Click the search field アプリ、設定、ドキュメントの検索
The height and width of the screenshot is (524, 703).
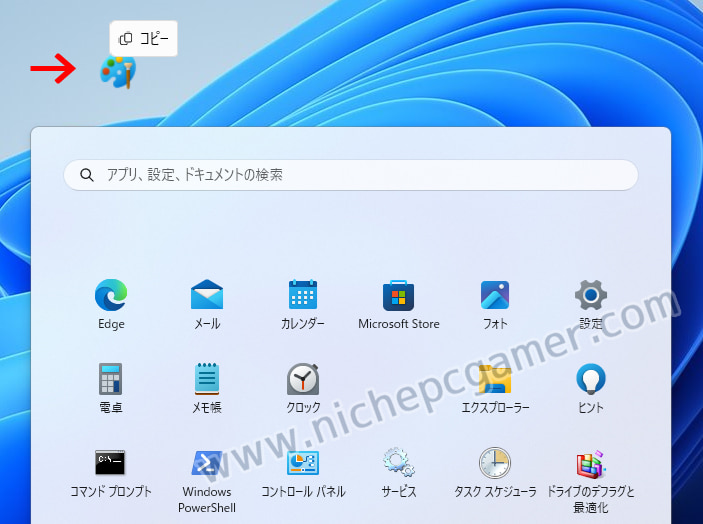tap(351, 175)
